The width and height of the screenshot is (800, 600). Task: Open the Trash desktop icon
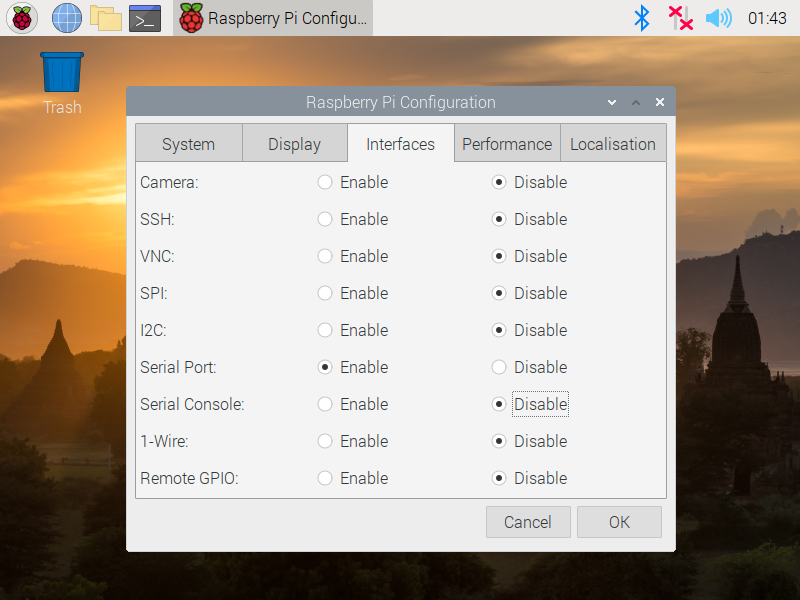(62, 84)
